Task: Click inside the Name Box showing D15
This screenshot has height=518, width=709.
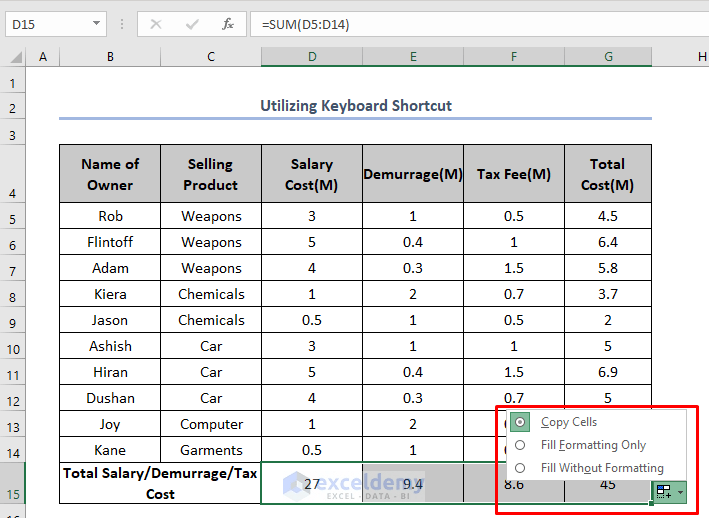Action: tap(50, 24)
